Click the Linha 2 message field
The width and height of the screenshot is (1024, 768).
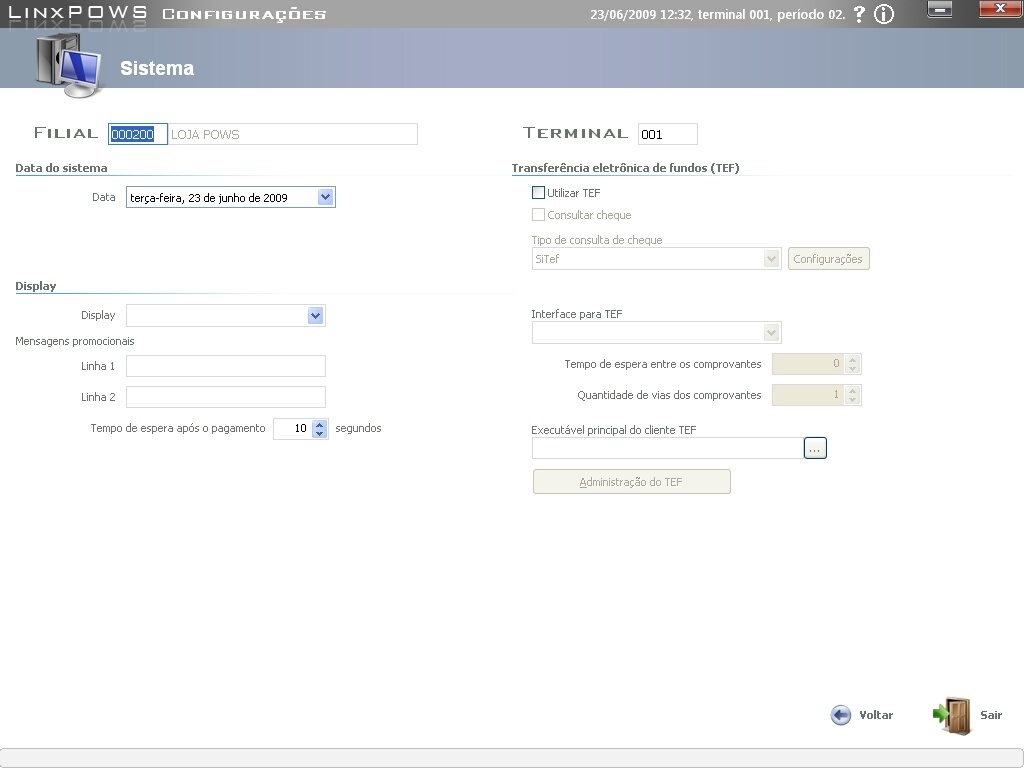click(x=226, y=397)
